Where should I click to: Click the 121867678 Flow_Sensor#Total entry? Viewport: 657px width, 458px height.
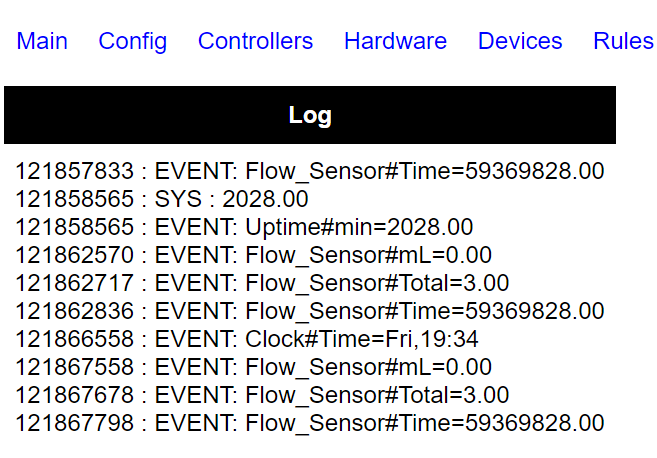click(x=262, y=395)
